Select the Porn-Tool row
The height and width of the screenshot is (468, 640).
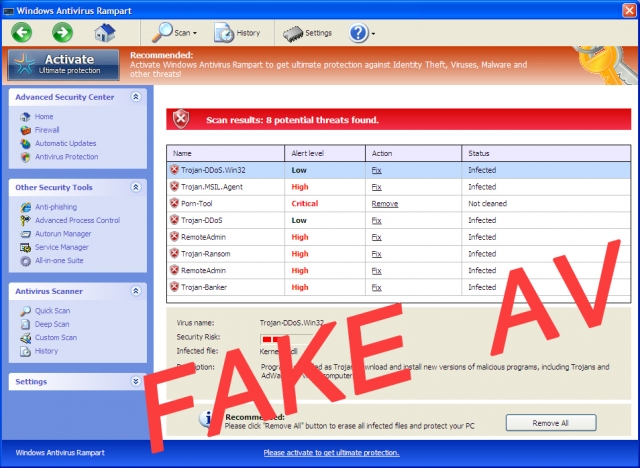(x=399, y=204)
